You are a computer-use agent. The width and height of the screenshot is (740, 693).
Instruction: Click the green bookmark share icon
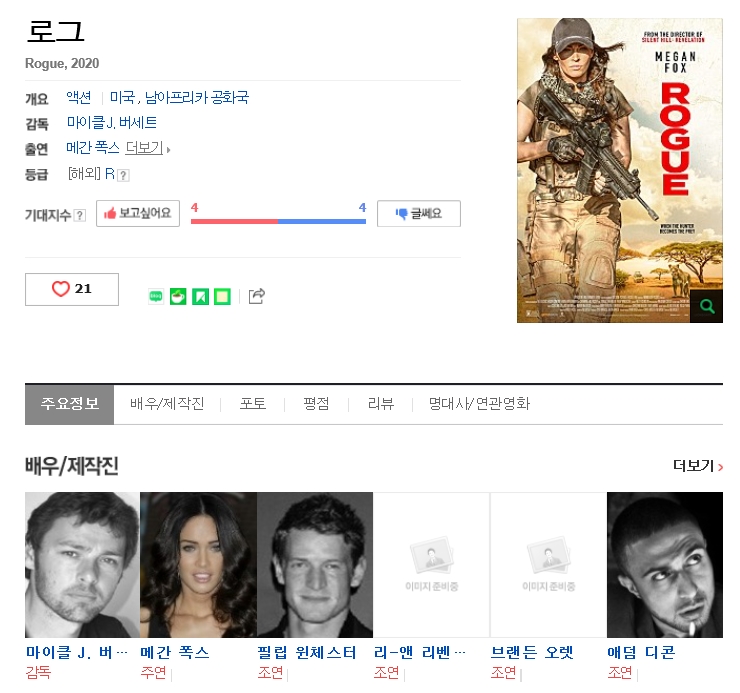(x=200, y=296)
